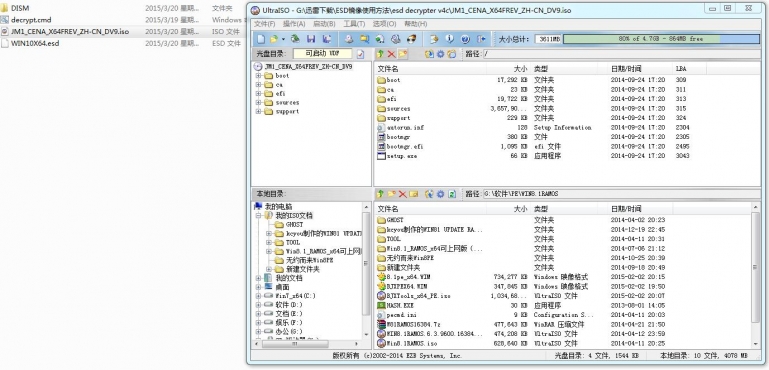Click the refresh icon in the local pane toolbar

[452, 194]
